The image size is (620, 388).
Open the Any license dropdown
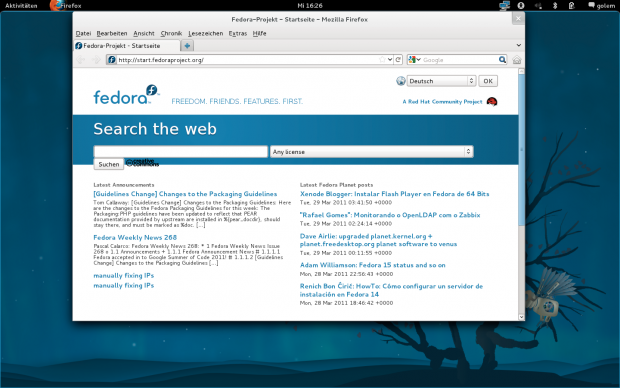click(372, 151)
